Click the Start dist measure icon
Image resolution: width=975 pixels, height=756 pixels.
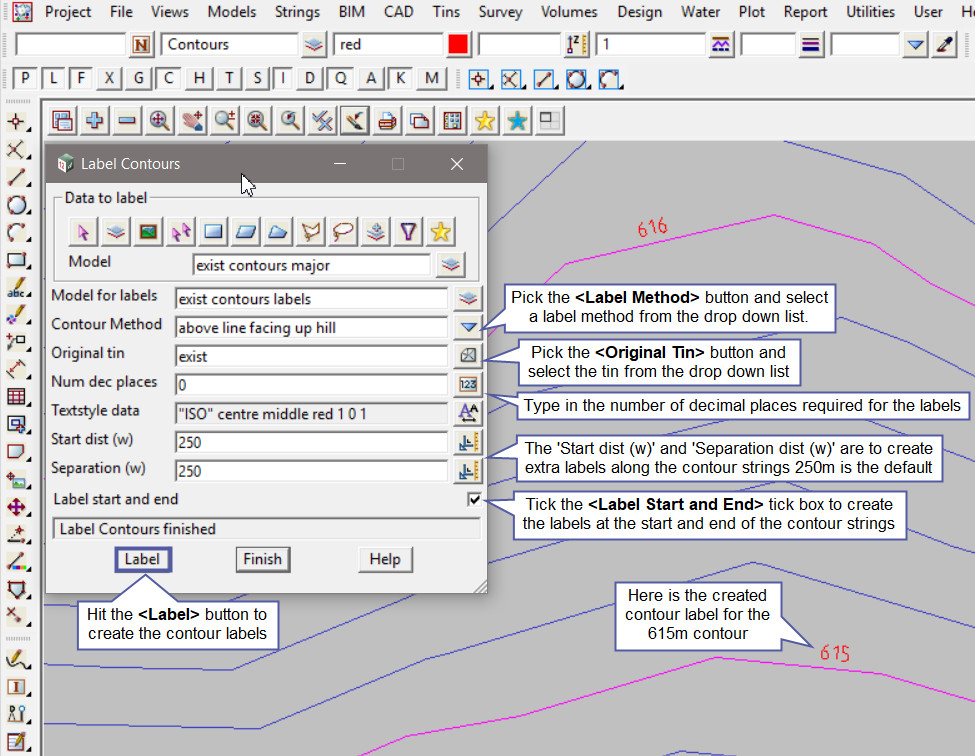[x=468, y=441]
